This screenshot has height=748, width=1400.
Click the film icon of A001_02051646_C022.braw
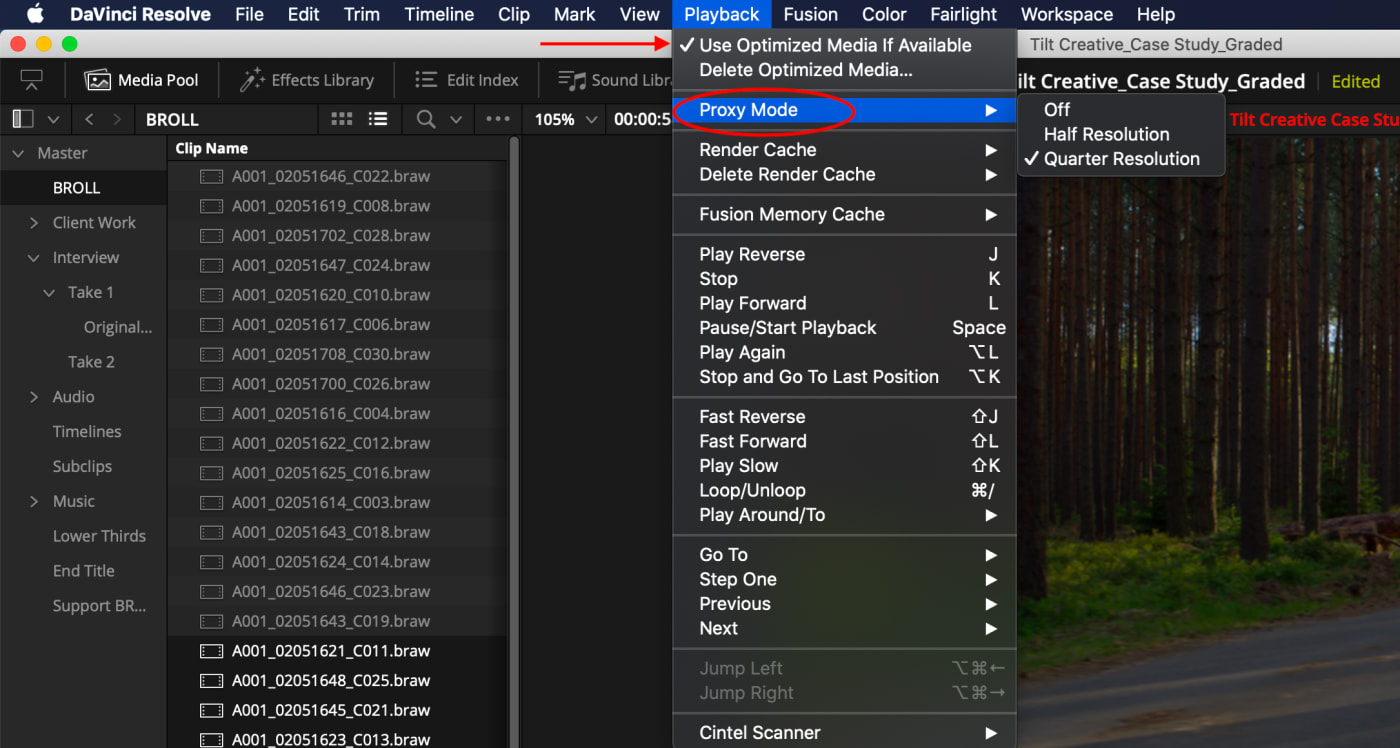tap(211, 176)
